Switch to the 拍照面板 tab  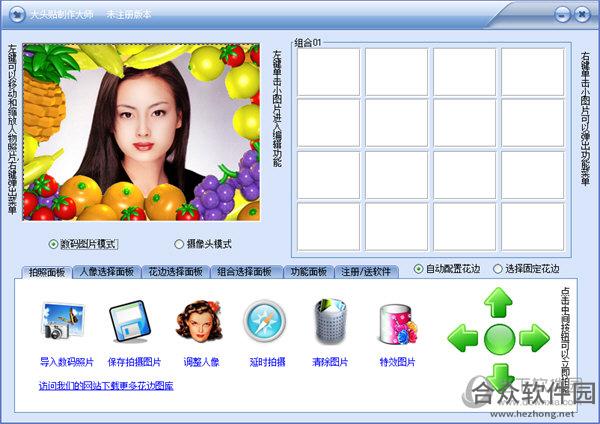point(47,272)
